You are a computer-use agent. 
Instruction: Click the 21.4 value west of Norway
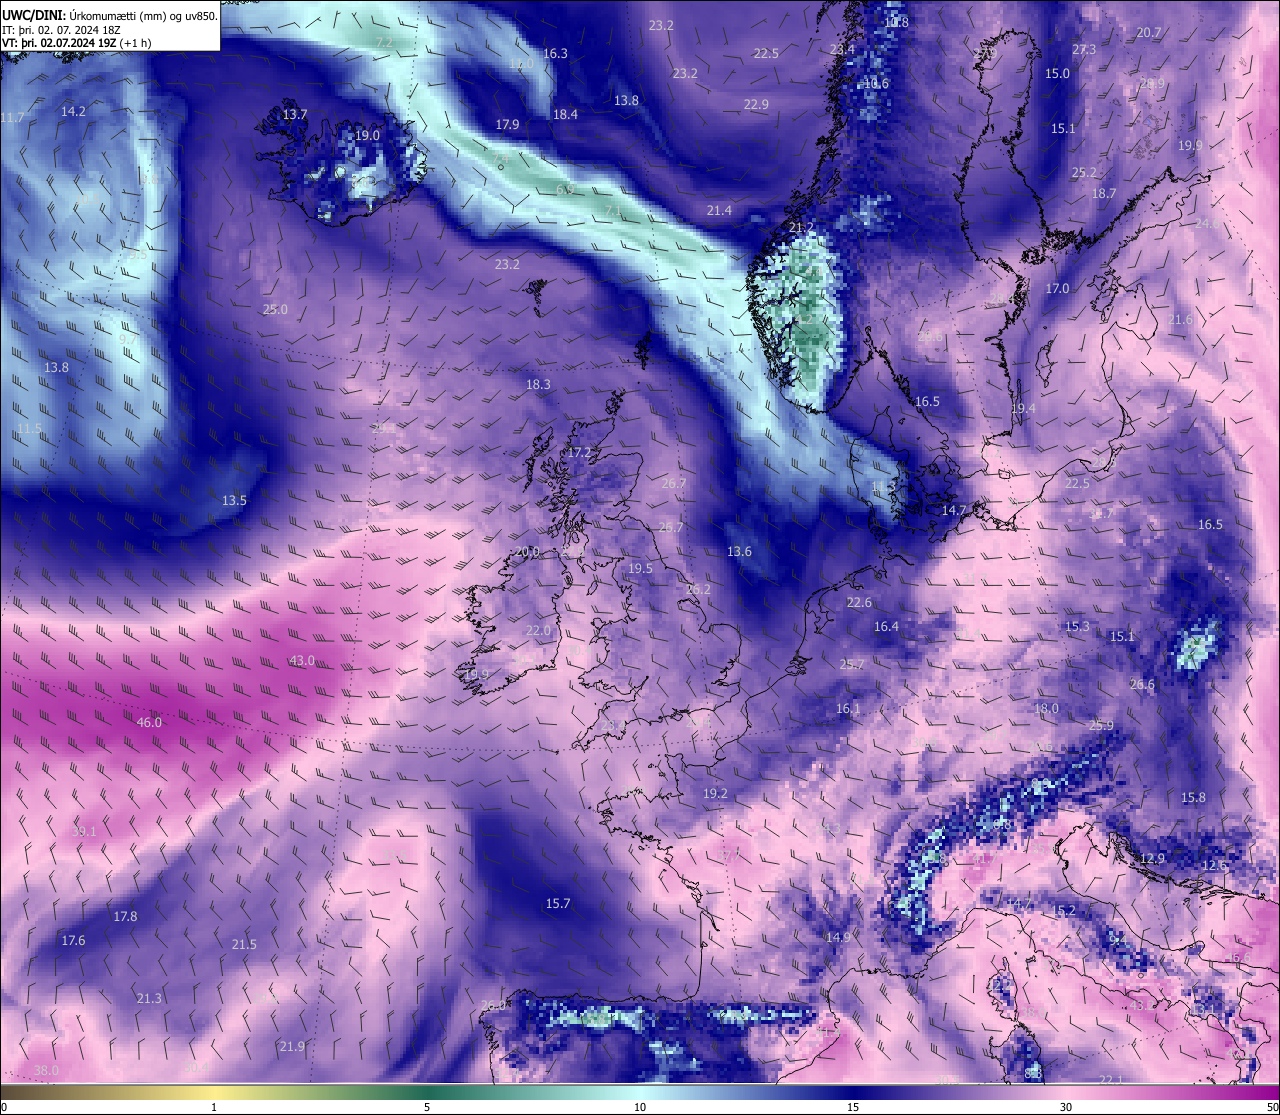click(719, 211)
